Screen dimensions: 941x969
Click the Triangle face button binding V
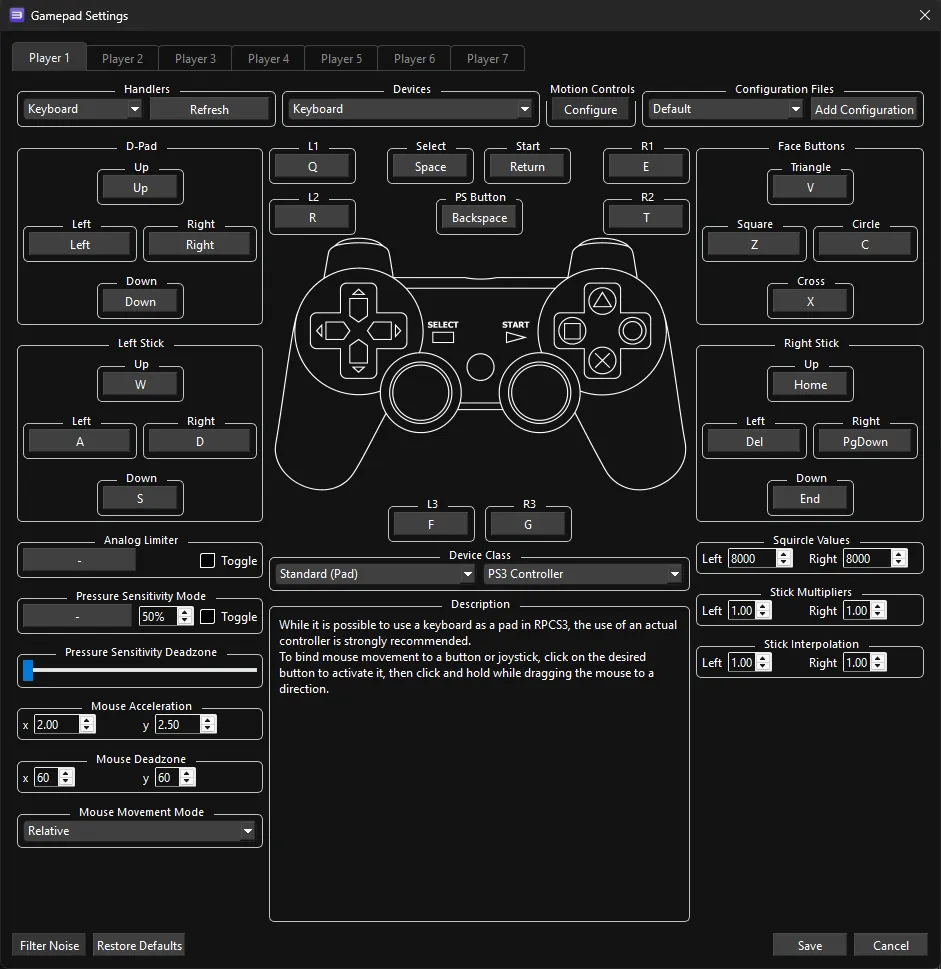coord(810,187)
